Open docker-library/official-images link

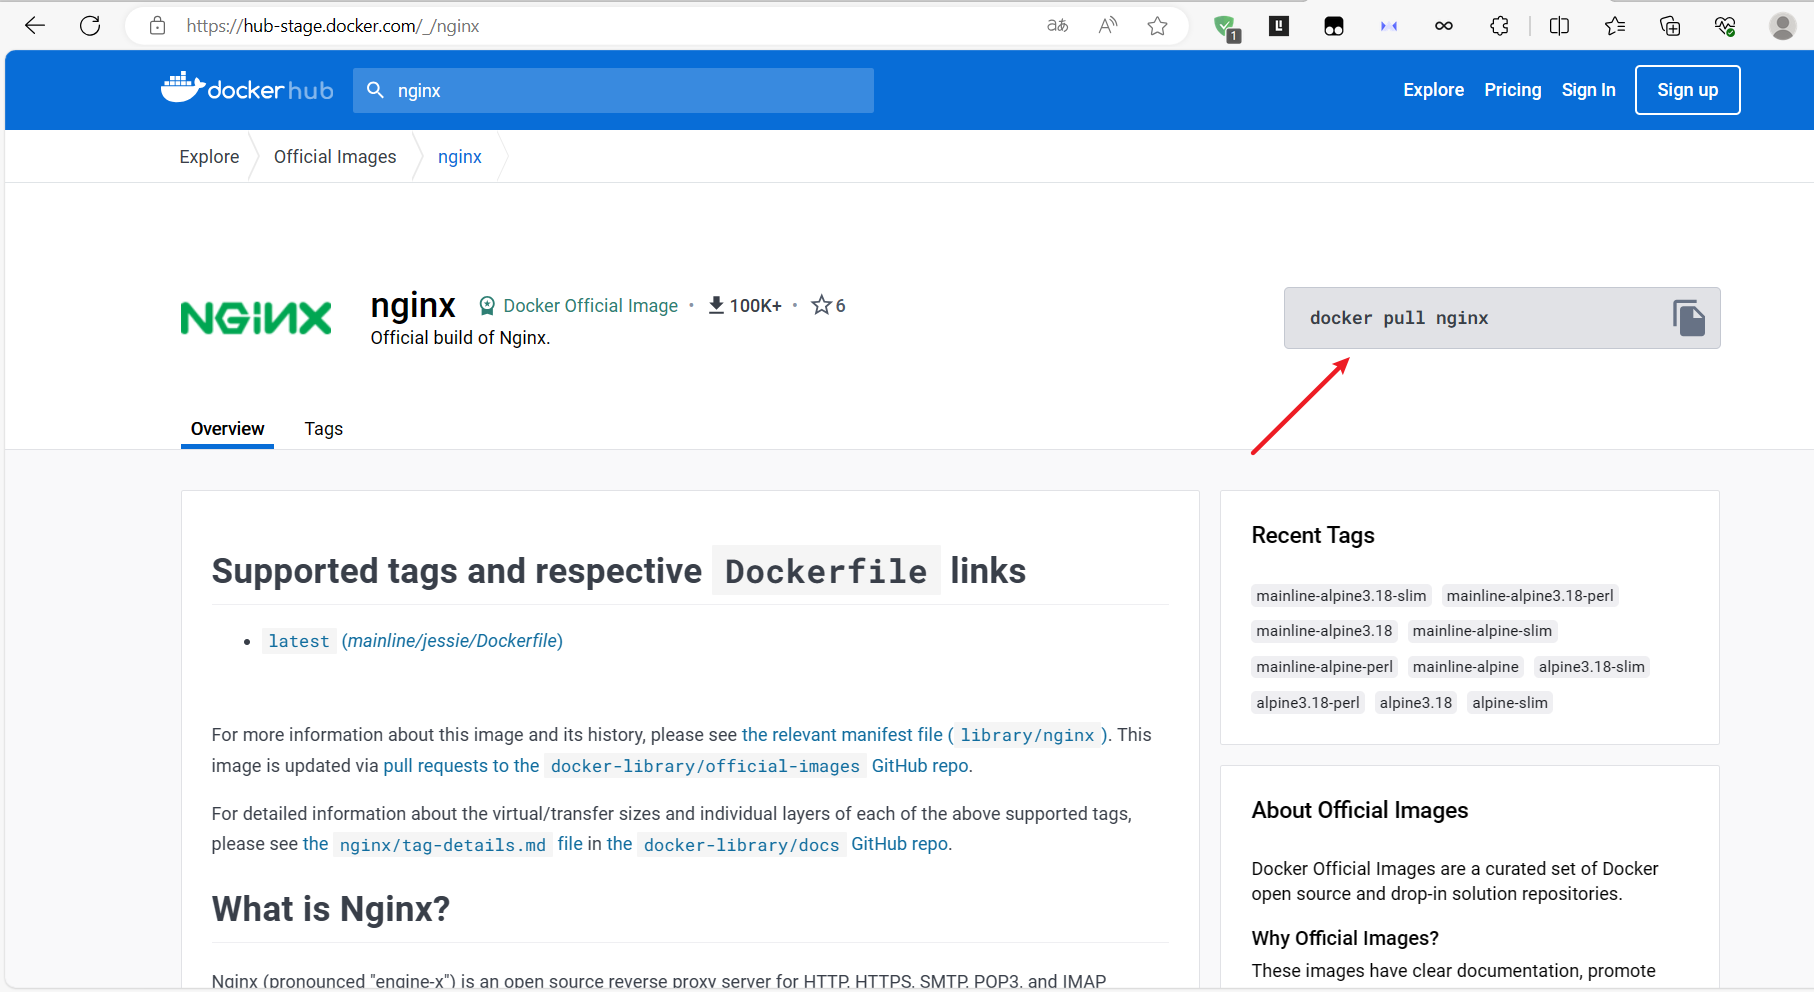pos(705,766)
